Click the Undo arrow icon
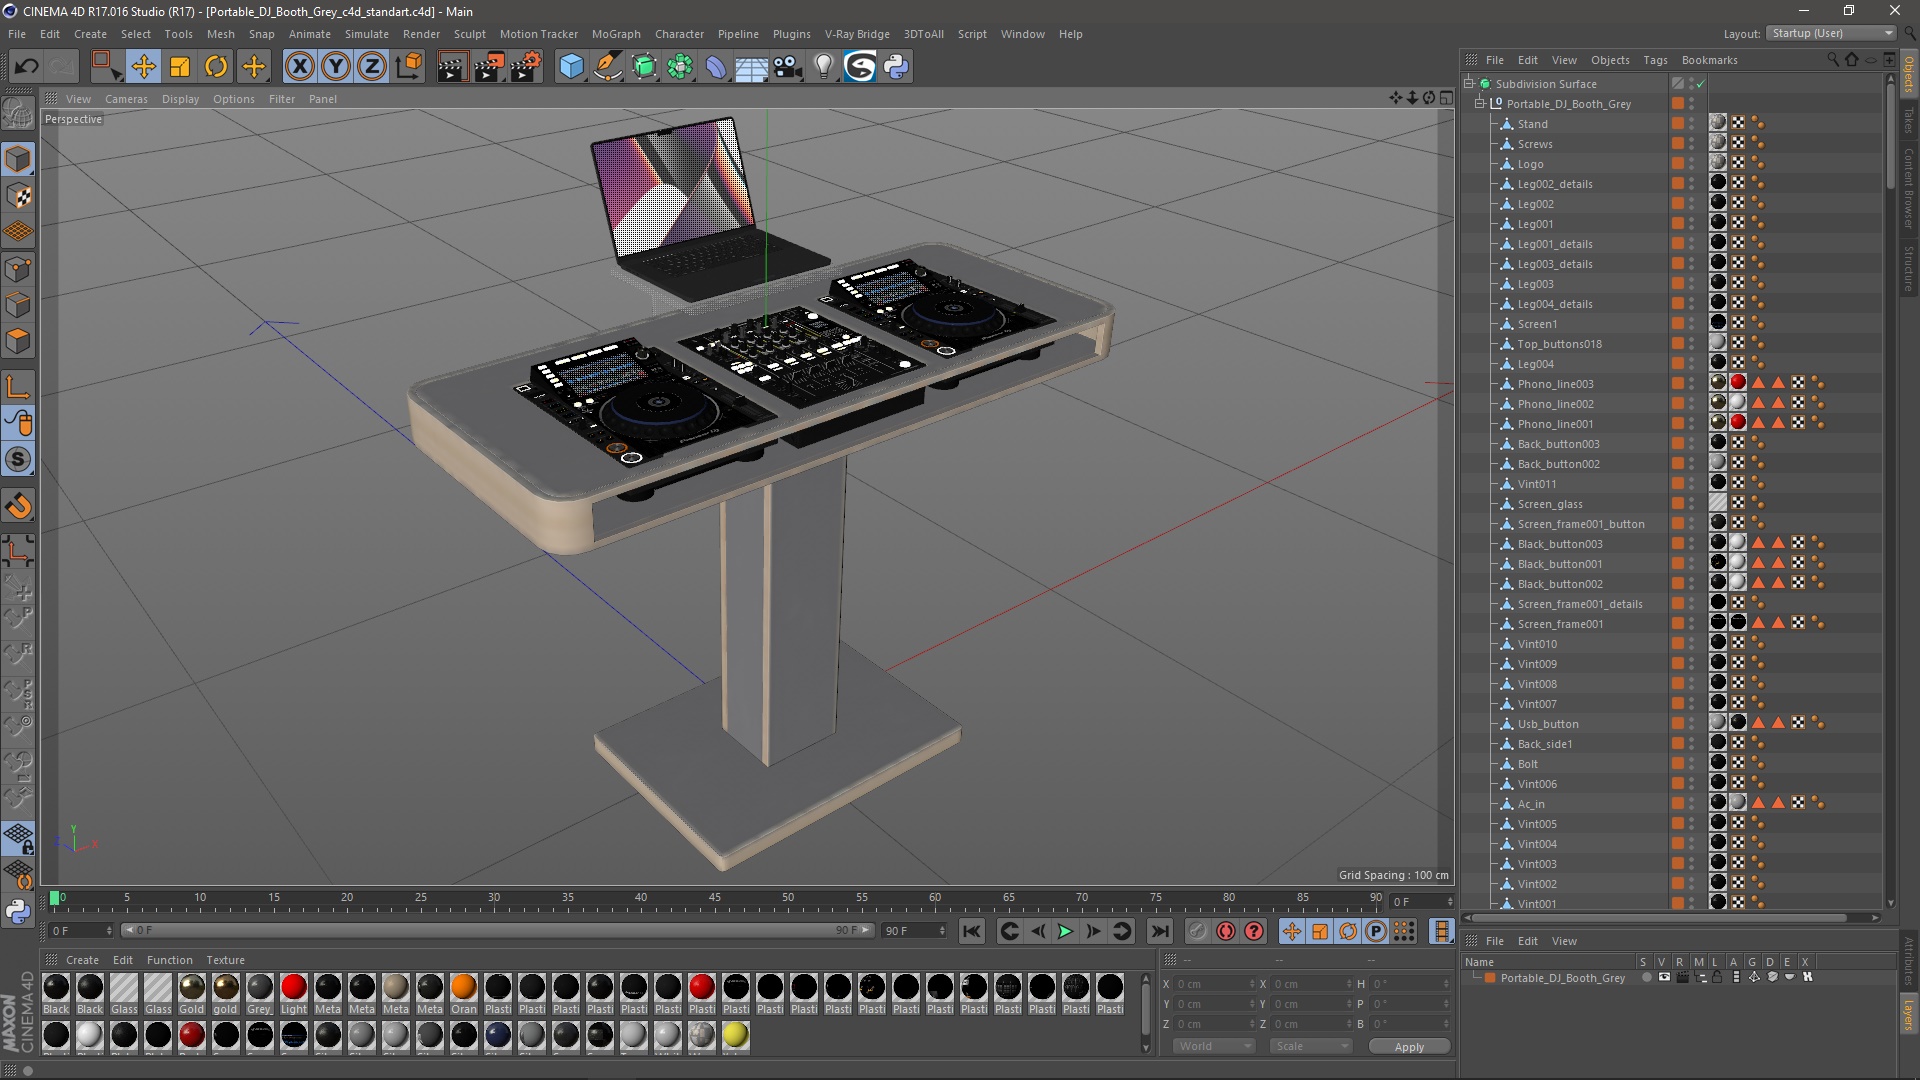Image resolution: width=1920 pixels, height=1080 pixels. click(27, 67)
